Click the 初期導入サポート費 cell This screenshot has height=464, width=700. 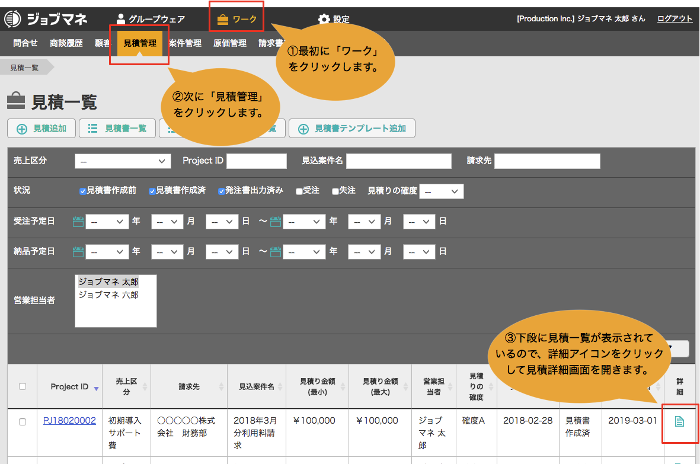click(125, 433)
